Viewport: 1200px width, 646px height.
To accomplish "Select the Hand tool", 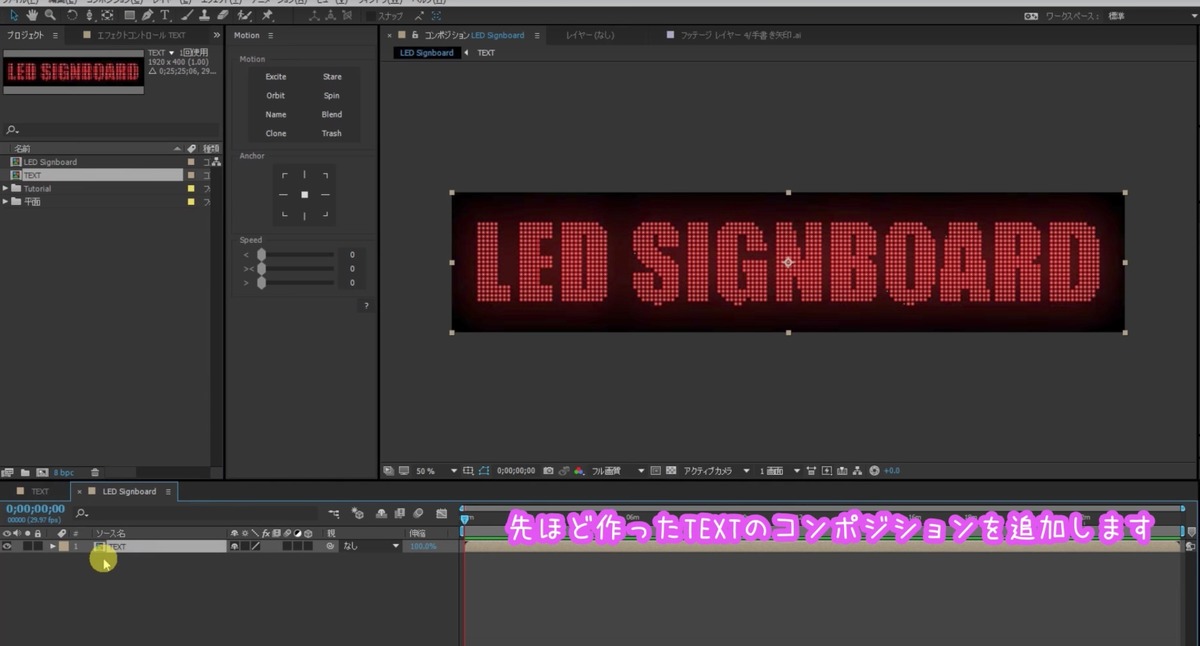I will click(x=30, y=17).
